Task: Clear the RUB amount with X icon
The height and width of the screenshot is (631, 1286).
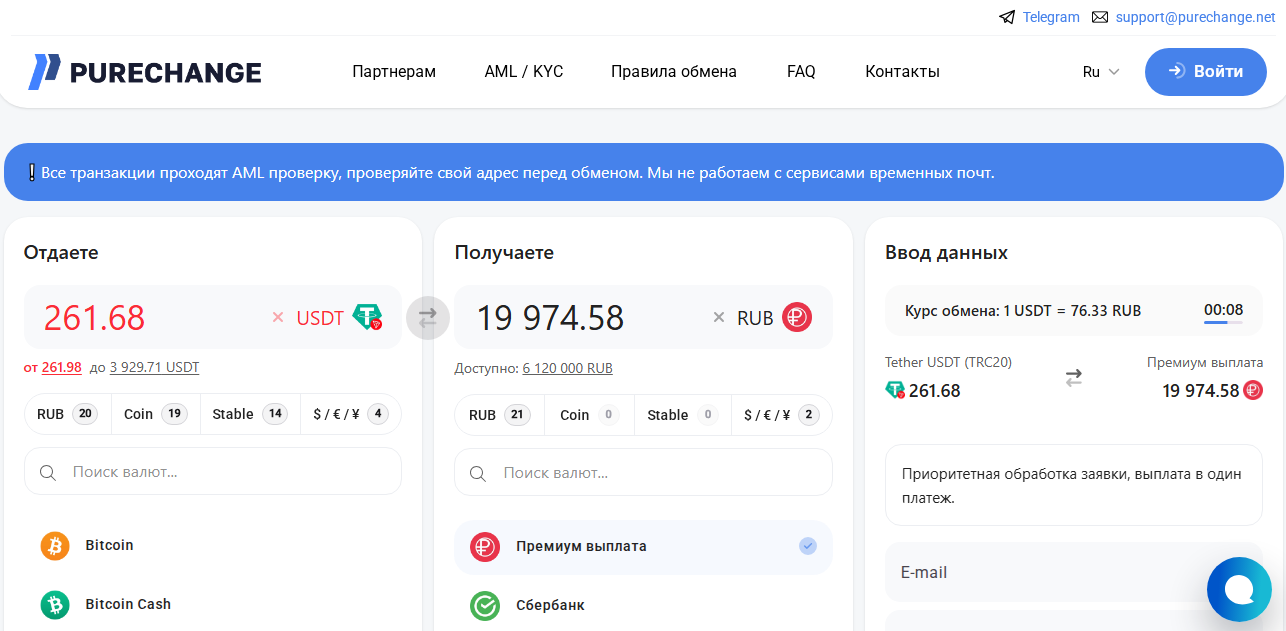Action: click(x=718, y=318)
